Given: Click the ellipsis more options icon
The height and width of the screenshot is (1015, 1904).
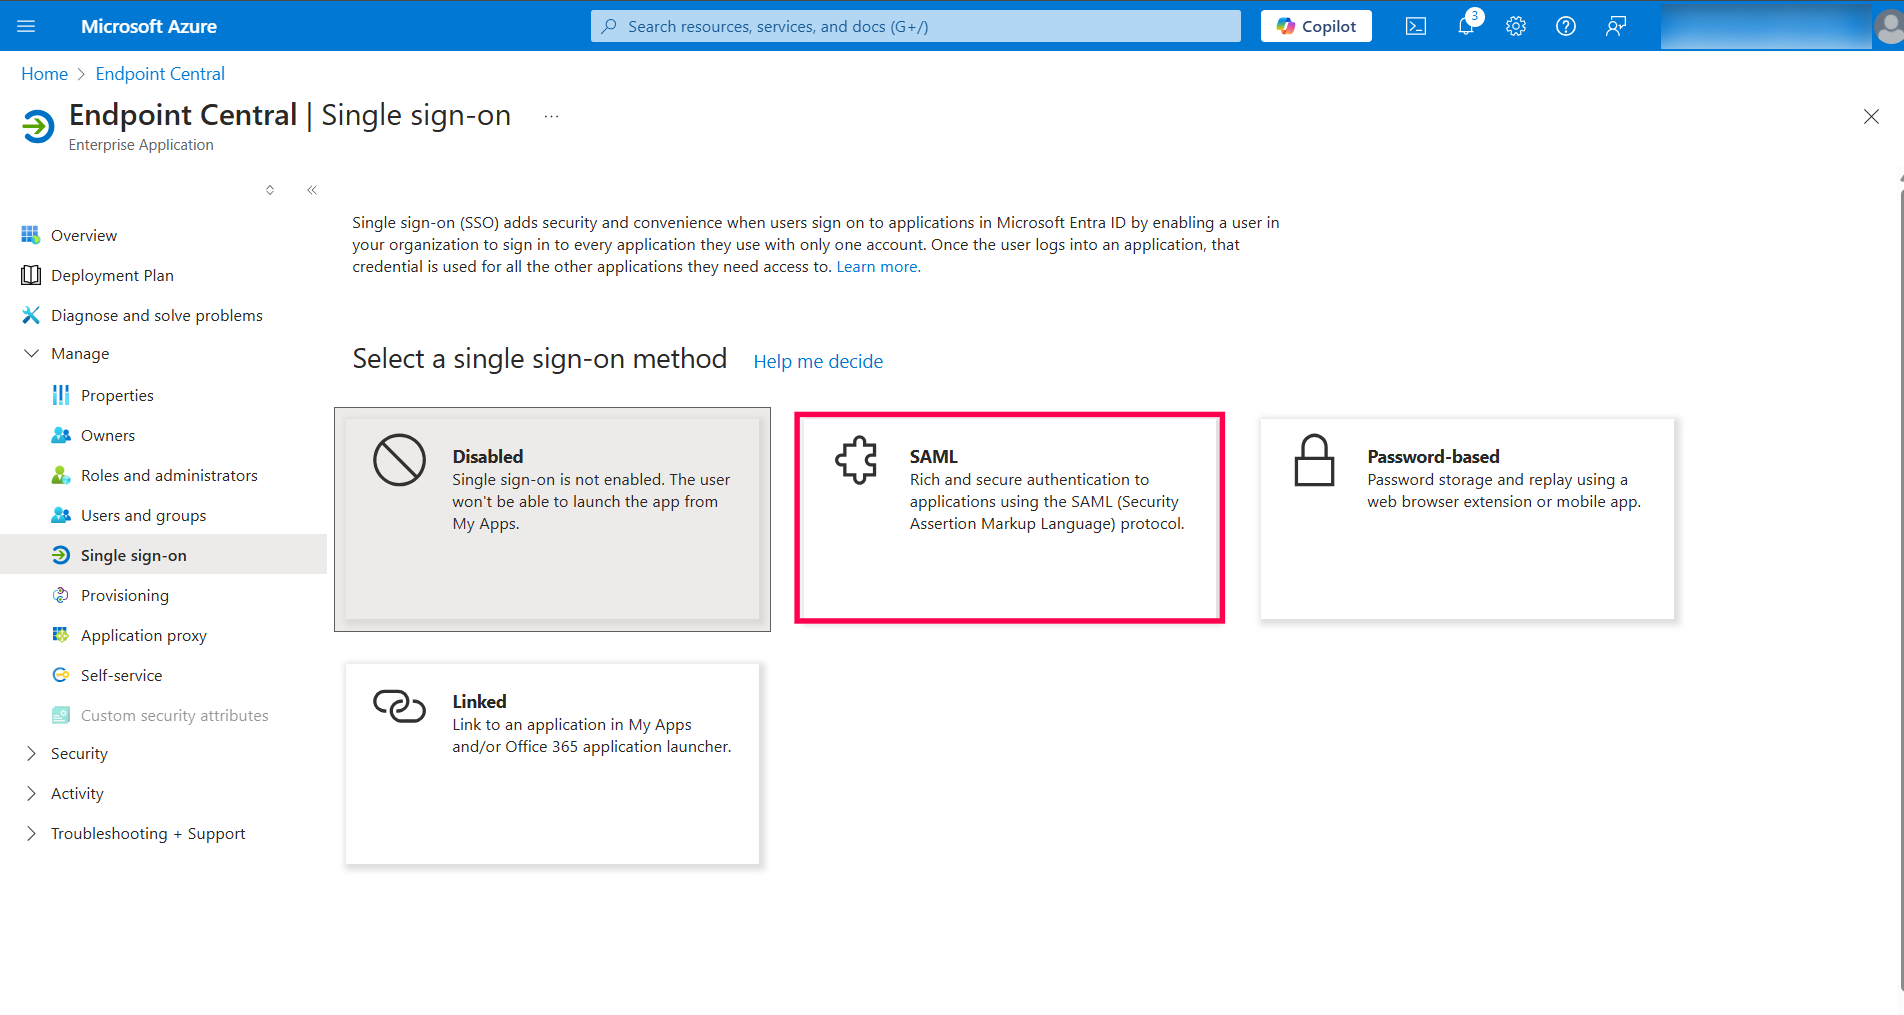Looking at the screenshot, I should coord(551,116).
